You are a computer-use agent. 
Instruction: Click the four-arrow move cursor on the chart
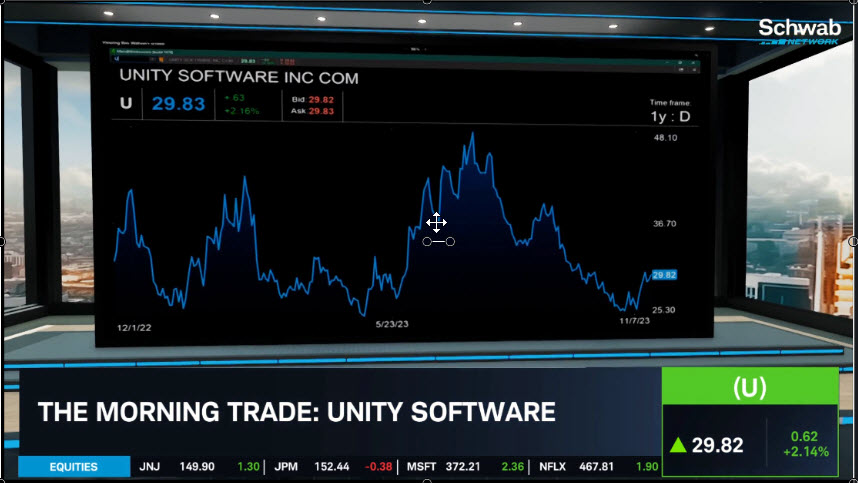(x=436, y=223)
